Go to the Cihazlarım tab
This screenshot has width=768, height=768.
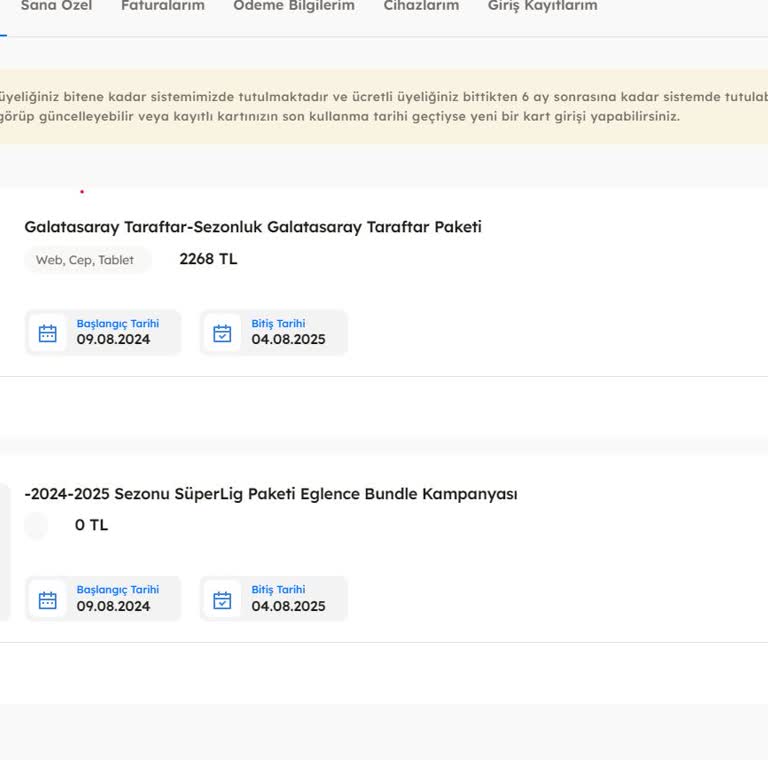(x=421, y=6)
